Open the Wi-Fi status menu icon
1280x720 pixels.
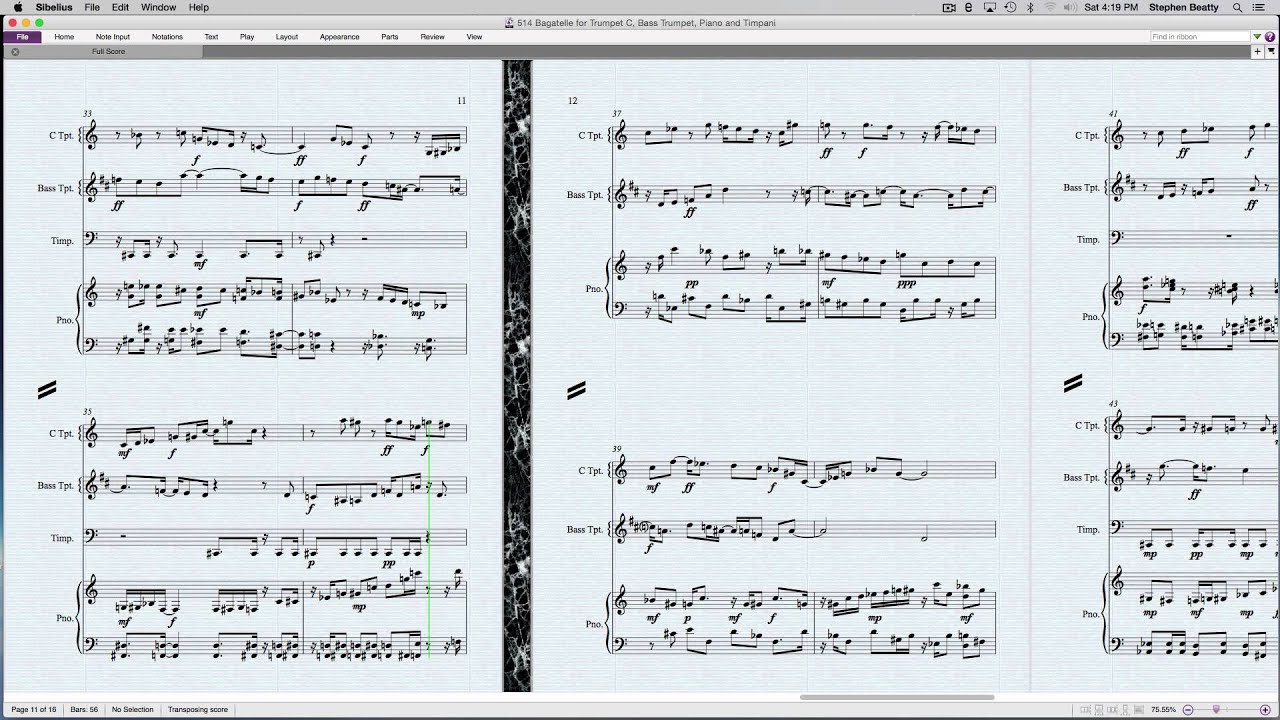click(1049, 7)
